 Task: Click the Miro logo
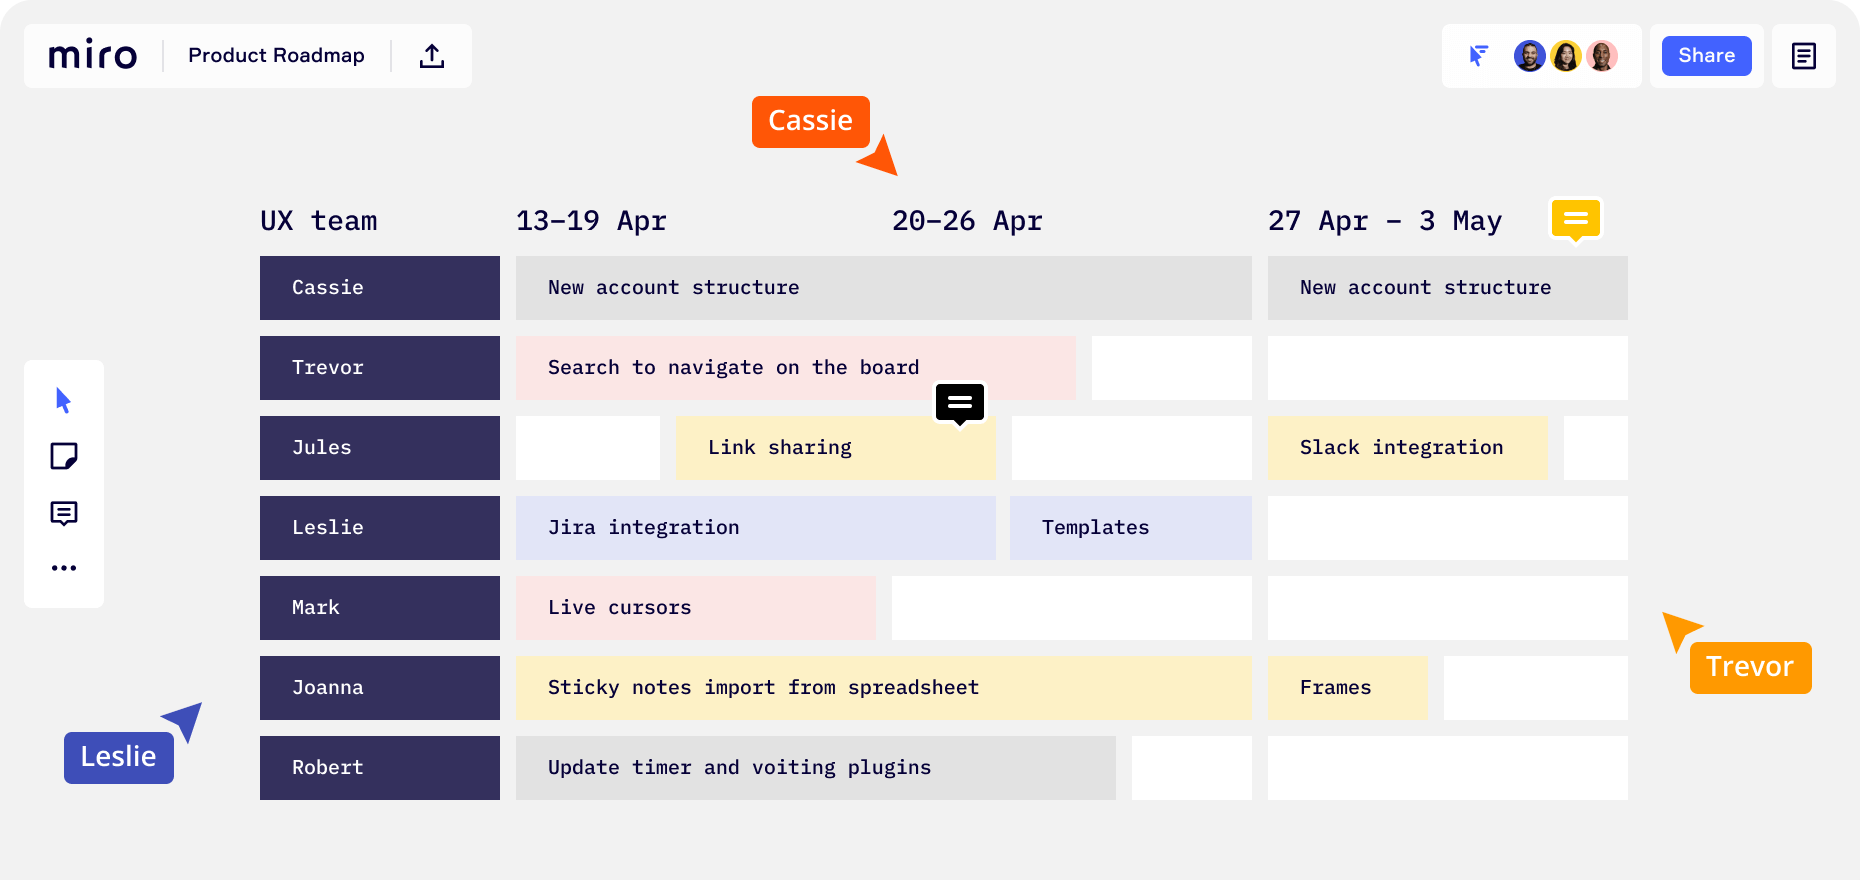point(93,56)
